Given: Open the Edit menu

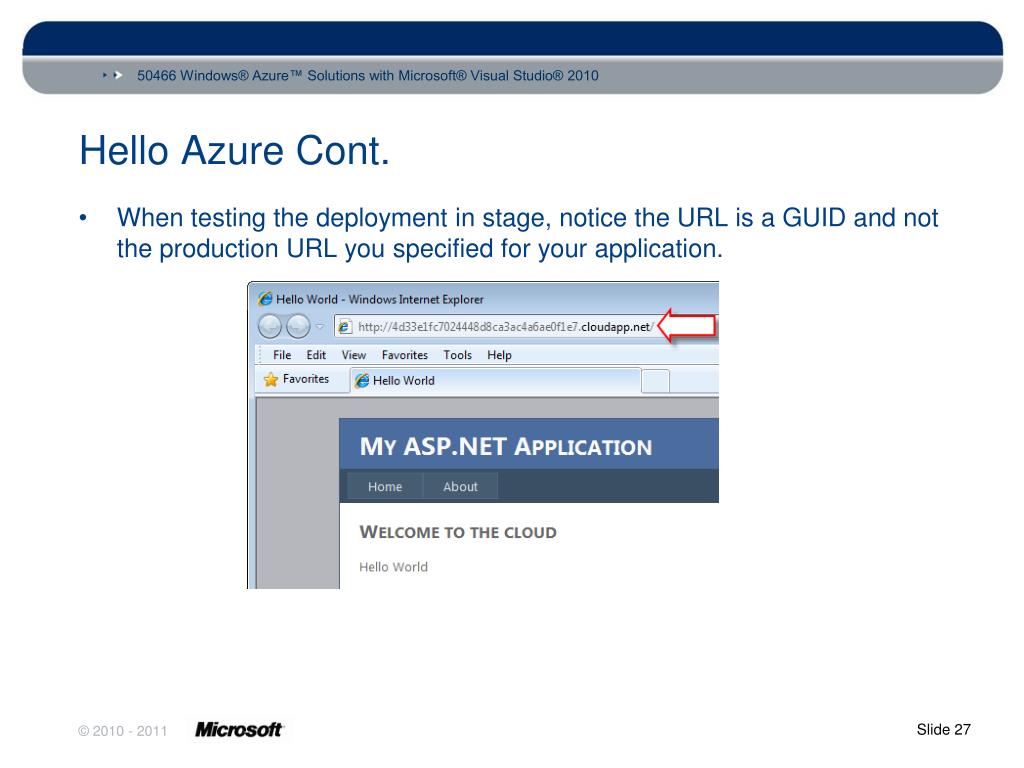Looking at the screenshot, I should (x=316, y=355).
